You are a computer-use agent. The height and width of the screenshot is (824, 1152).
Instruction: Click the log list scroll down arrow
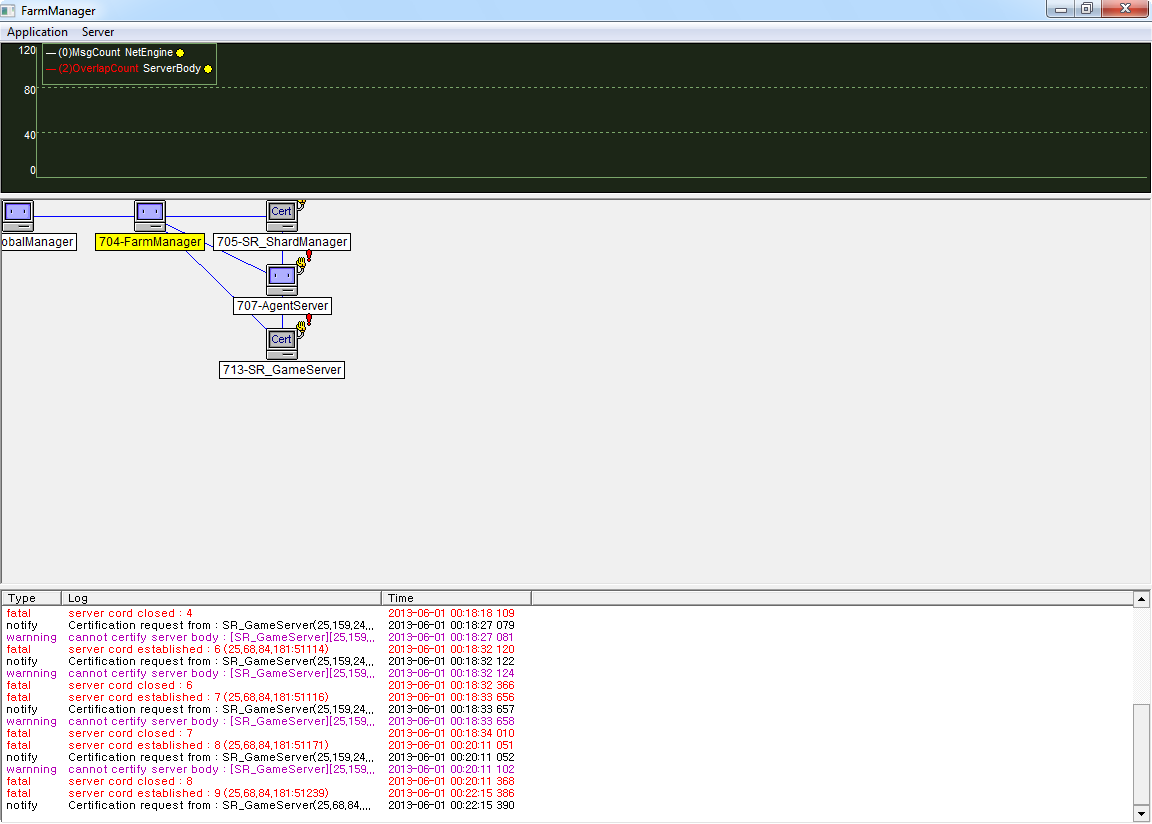[1141, 814]
